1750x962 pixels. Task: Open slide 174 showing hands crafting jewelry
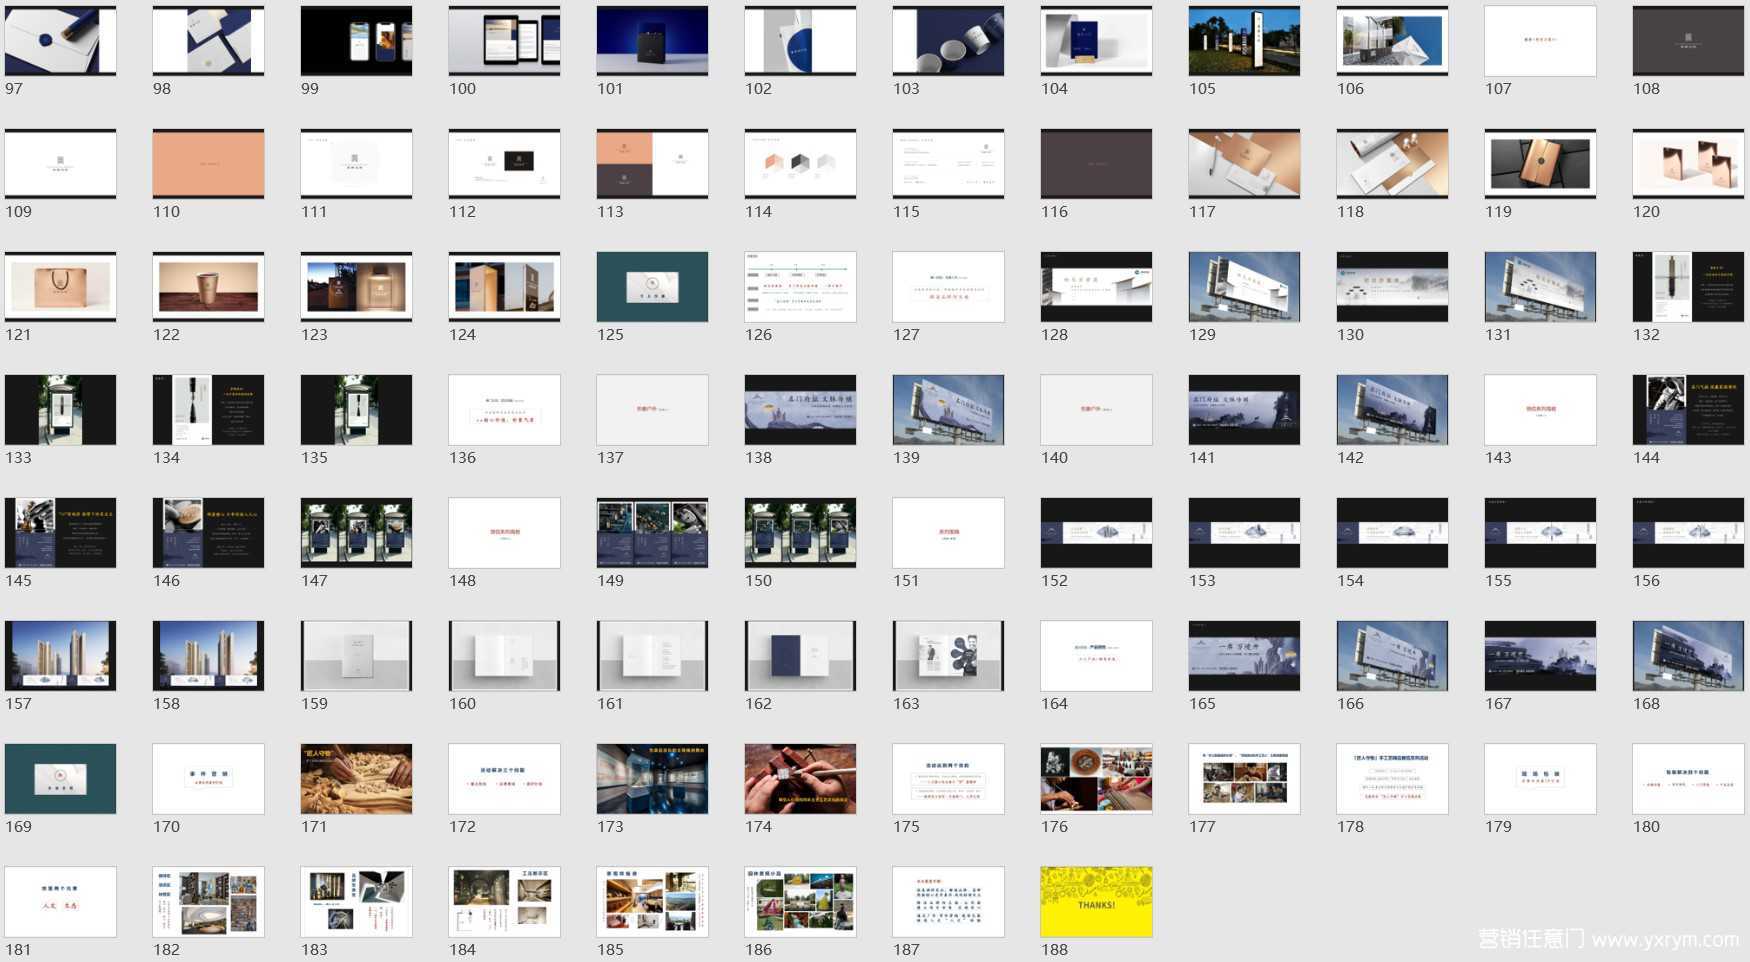coord(800,779)
